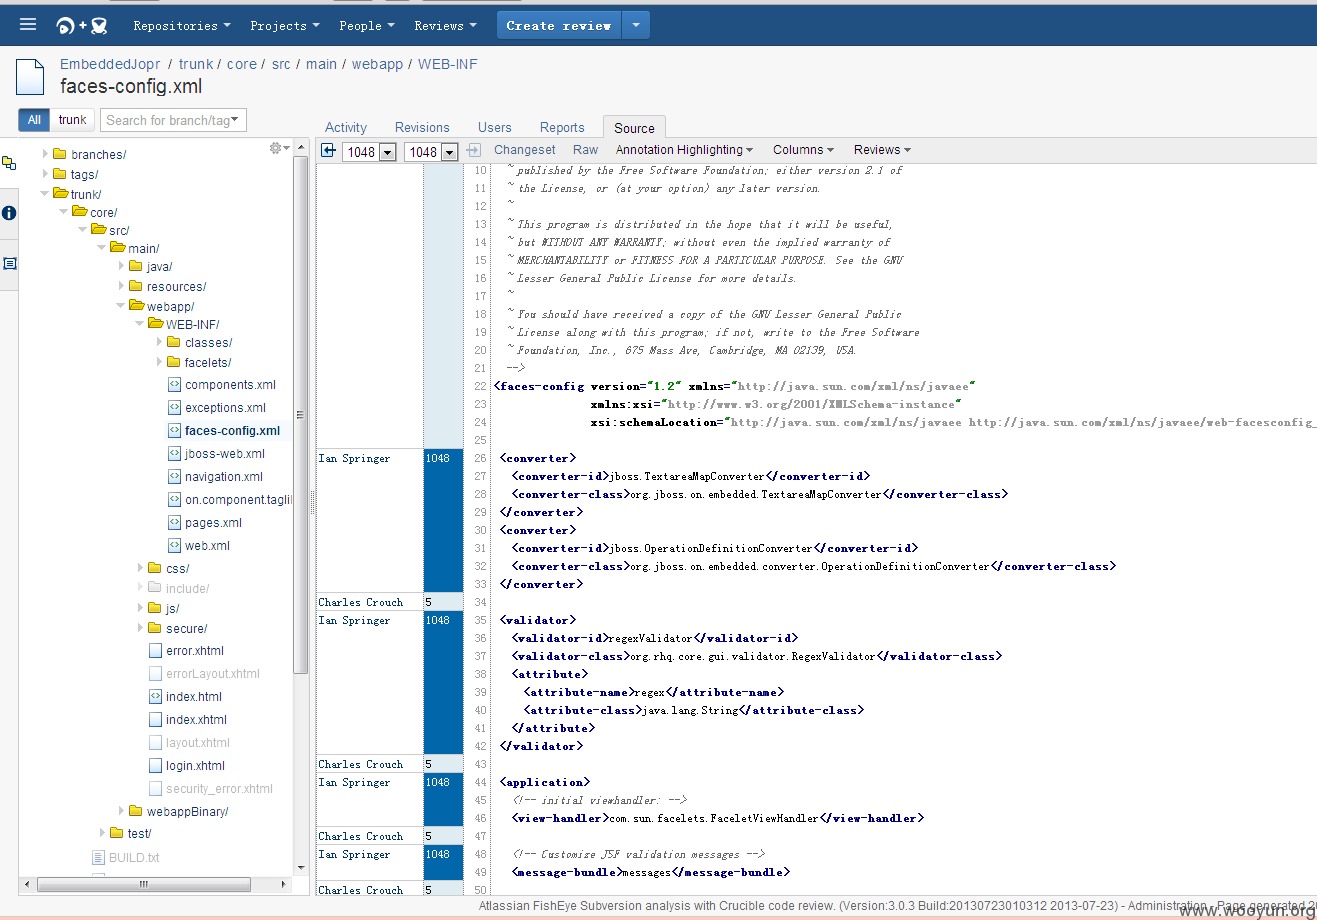Click the Search for branch/tag field

(x=172, y=120)
